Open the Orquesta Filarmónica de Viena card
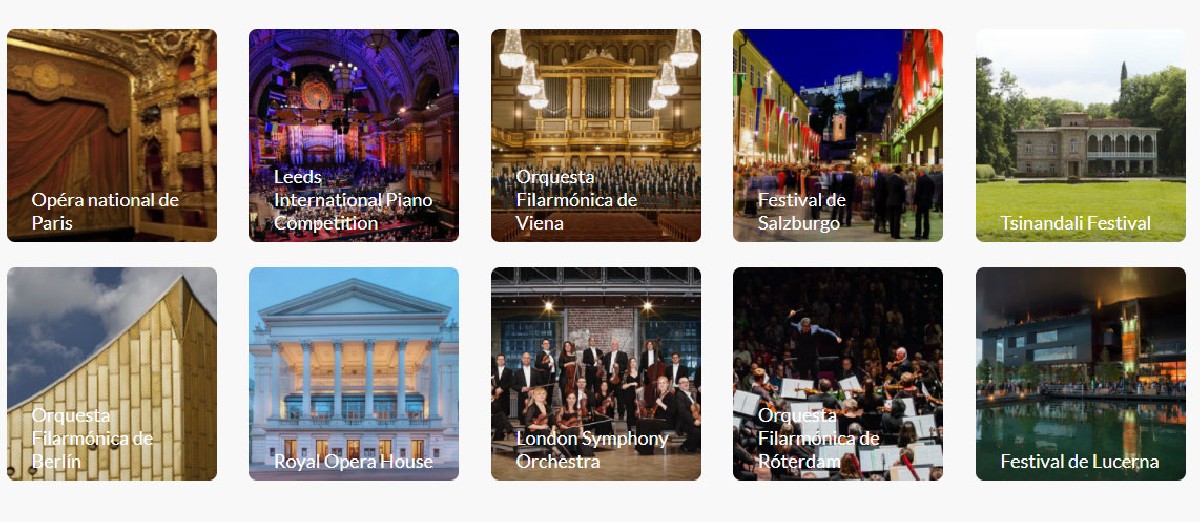The height and width of the screenshot is (522, 1200). pos(596,135)
